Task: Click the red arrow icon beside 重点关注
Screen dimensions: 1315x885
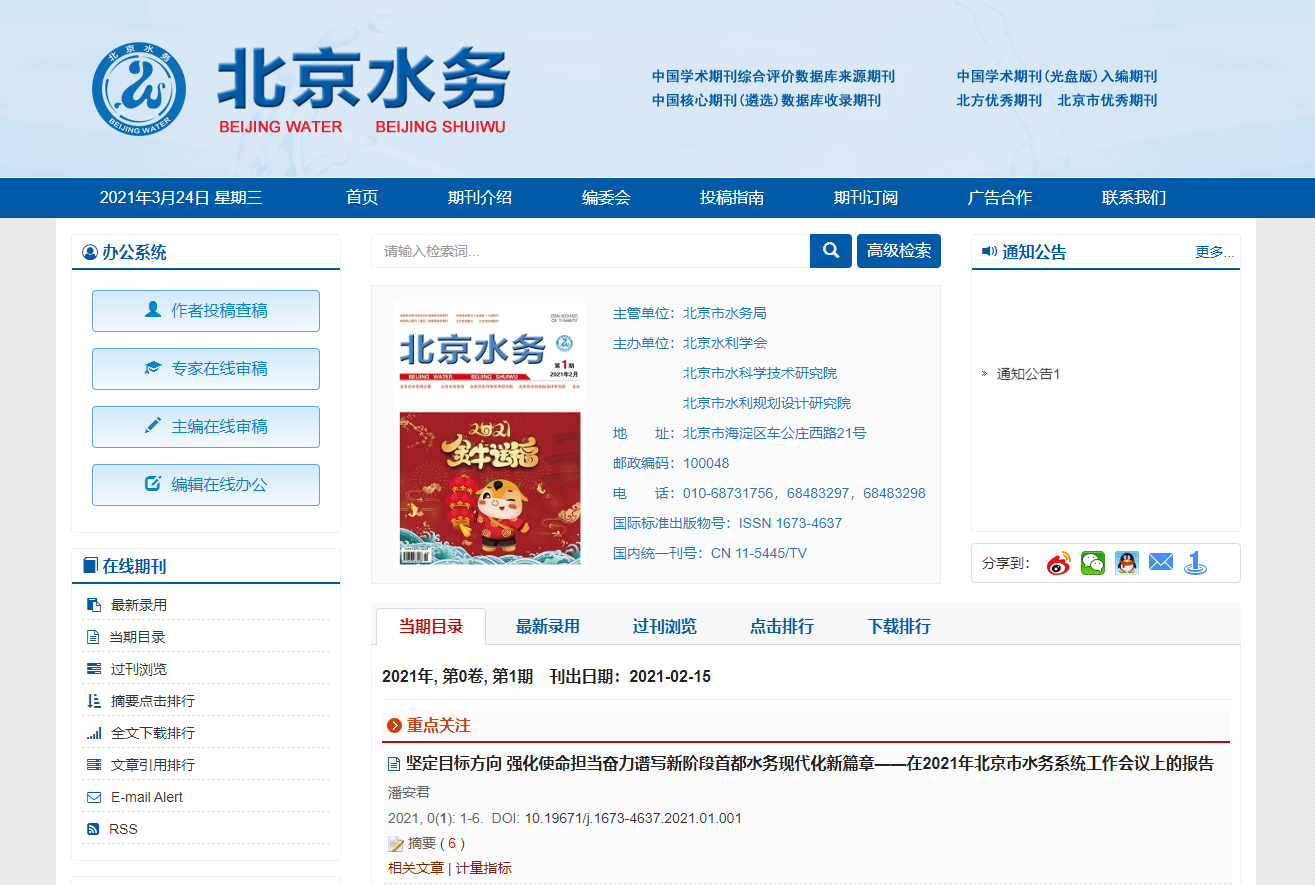Action: click(x=394, y=725)
